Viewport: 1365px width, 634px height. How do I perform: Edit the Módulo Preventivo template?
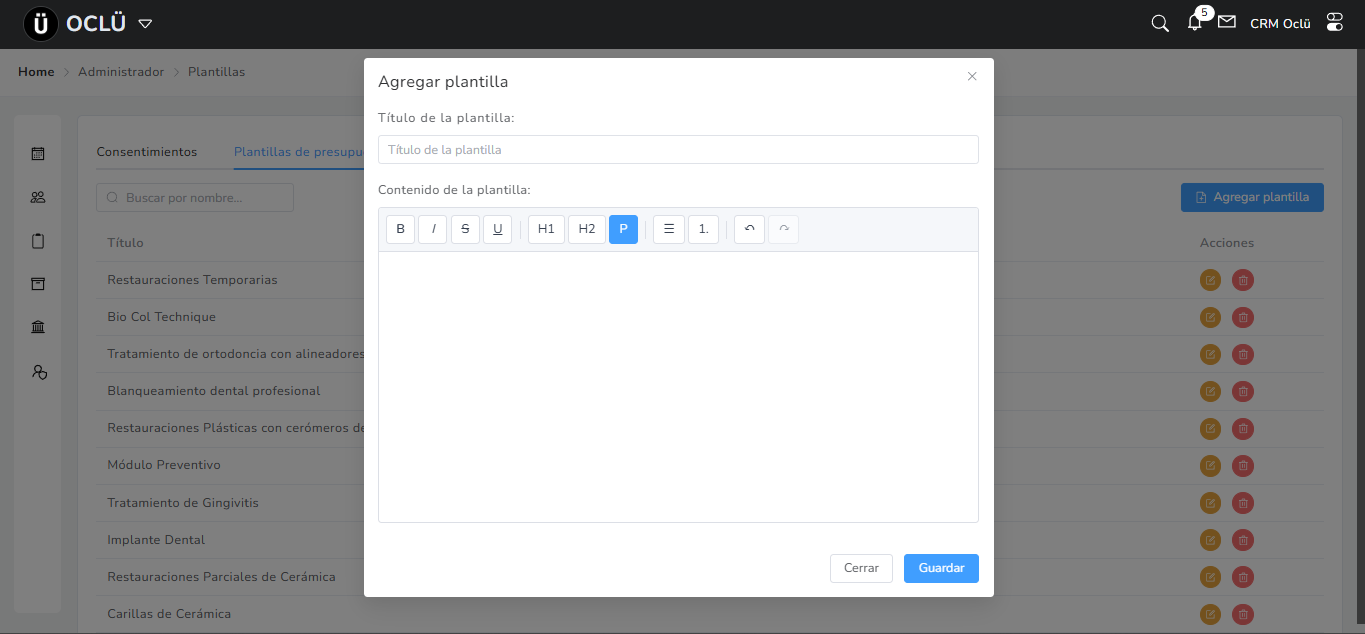(1210, 465)
